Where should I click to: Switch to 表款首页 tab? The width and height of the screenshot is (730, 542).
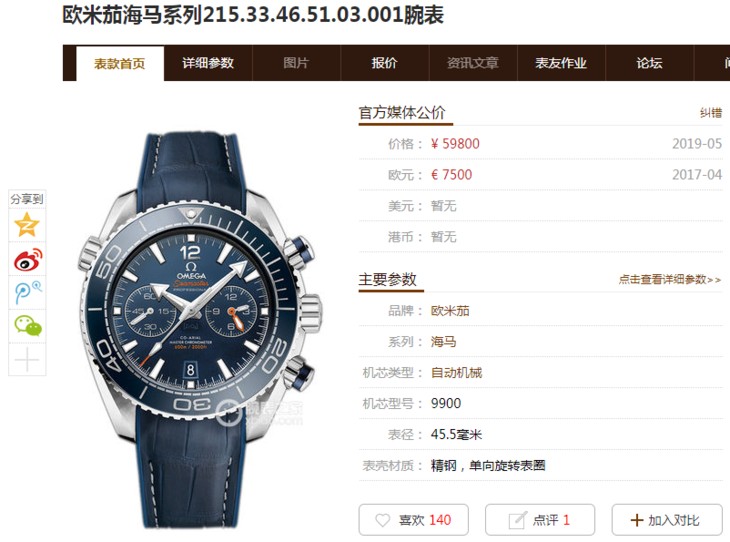120,63
